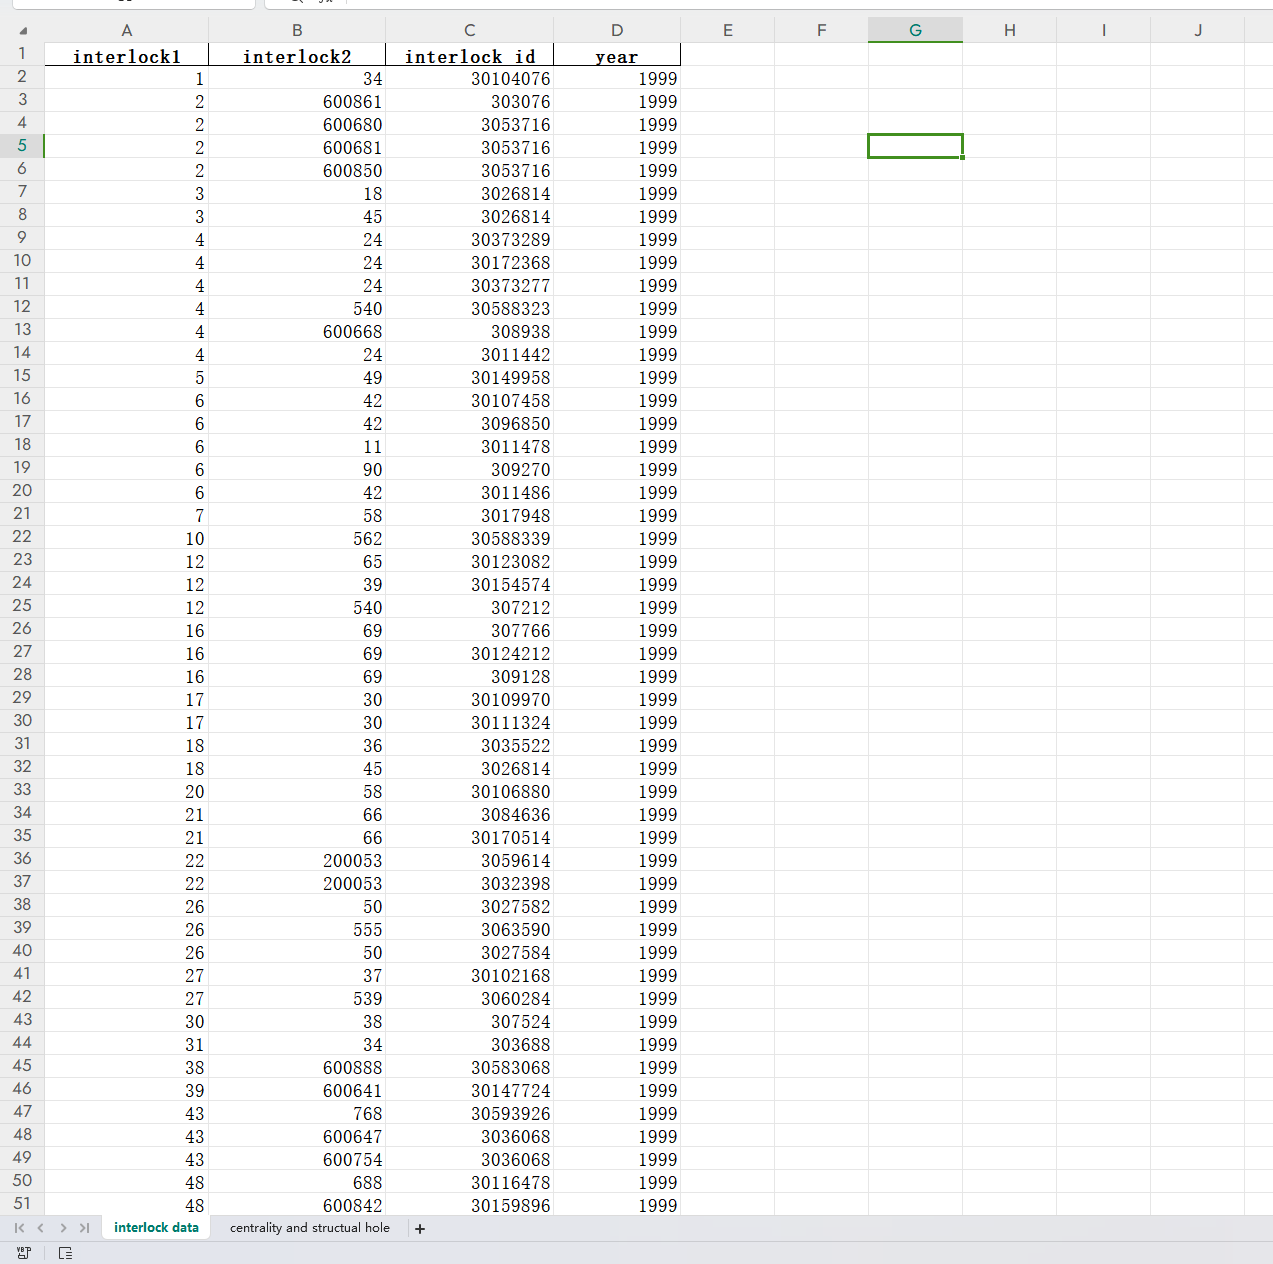Select the 'interlock data' sheet tab
This screenshot has width=1273, height=1264.
pos(156,1228)
